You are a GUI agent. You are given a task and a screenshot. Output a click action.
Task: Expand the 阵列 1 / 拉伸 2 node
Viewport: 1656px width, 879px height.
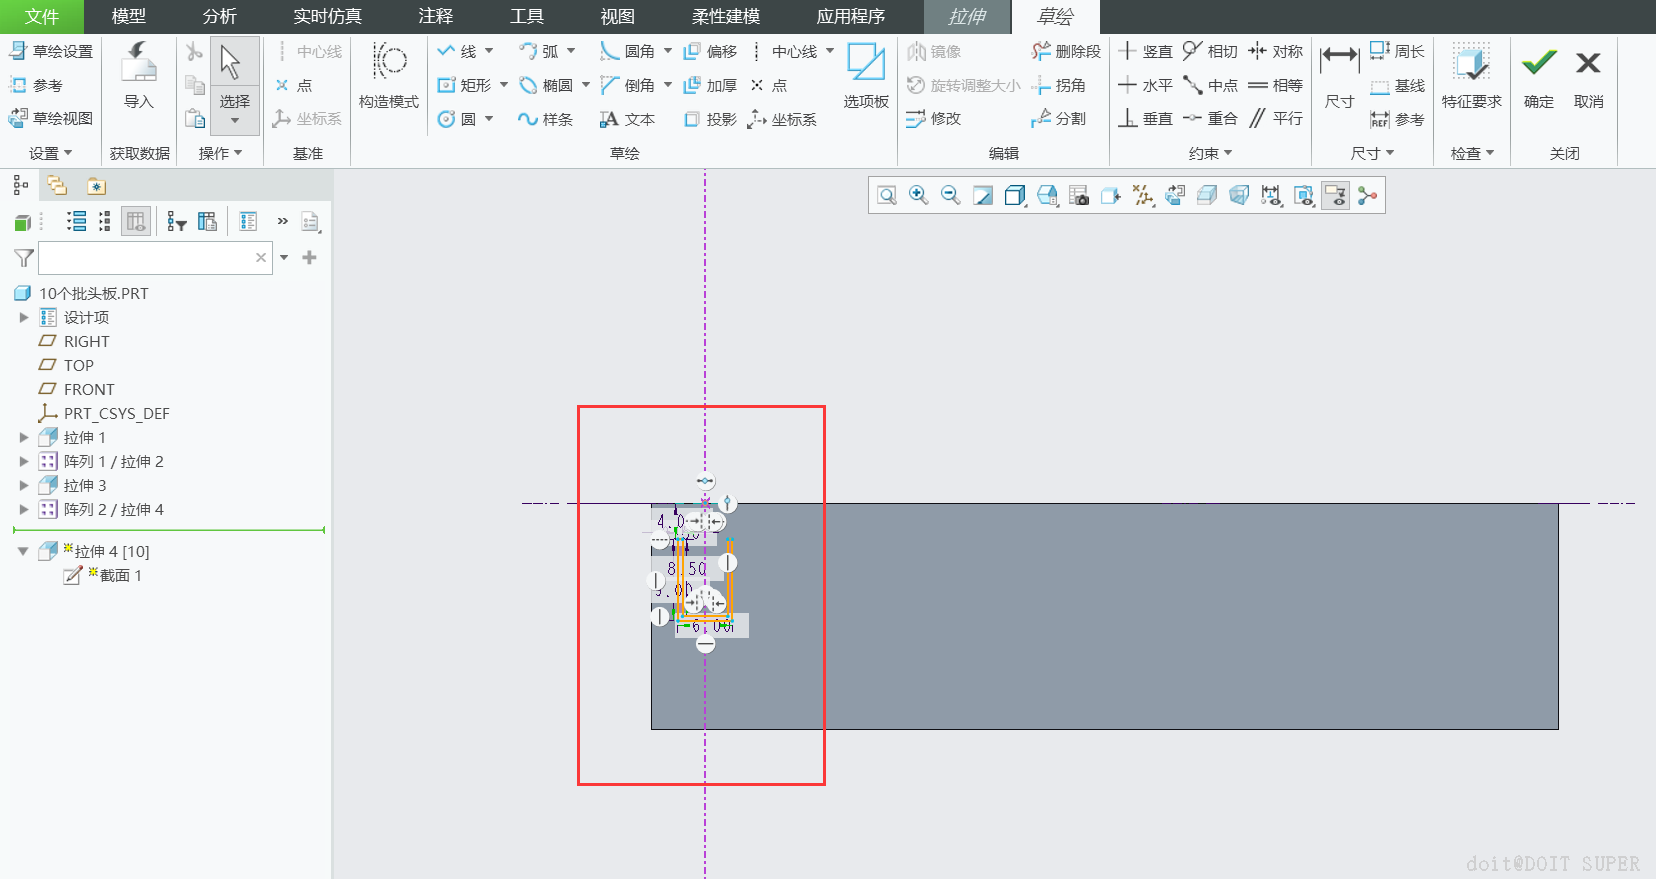pyautogui.click(x=24, y=461)
